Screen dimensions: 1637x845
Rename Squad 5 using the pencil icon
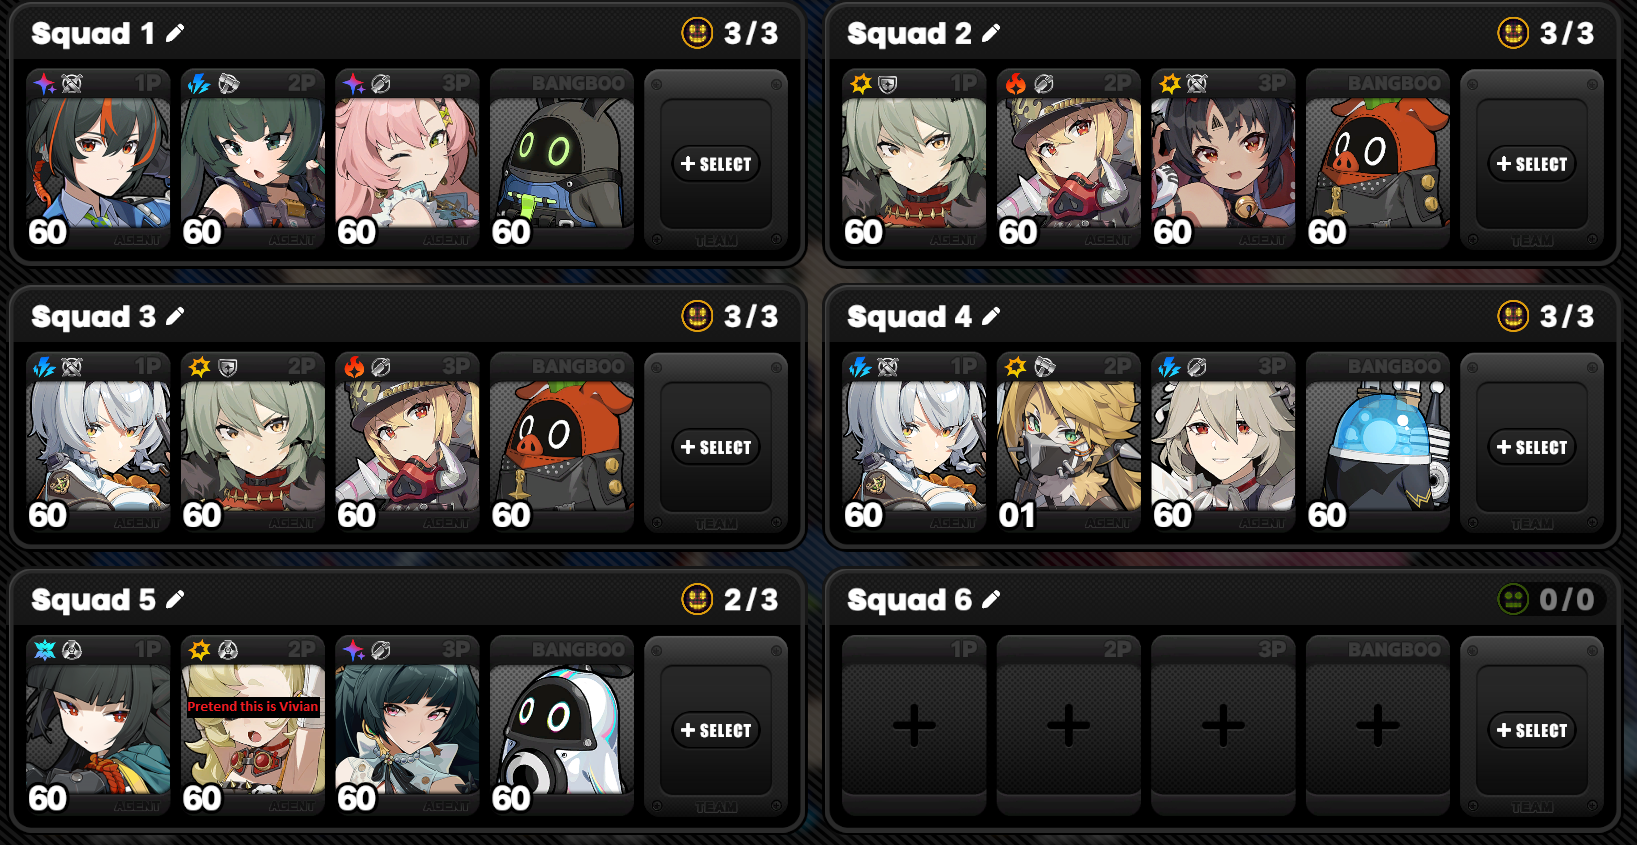(x=175, y=600)
